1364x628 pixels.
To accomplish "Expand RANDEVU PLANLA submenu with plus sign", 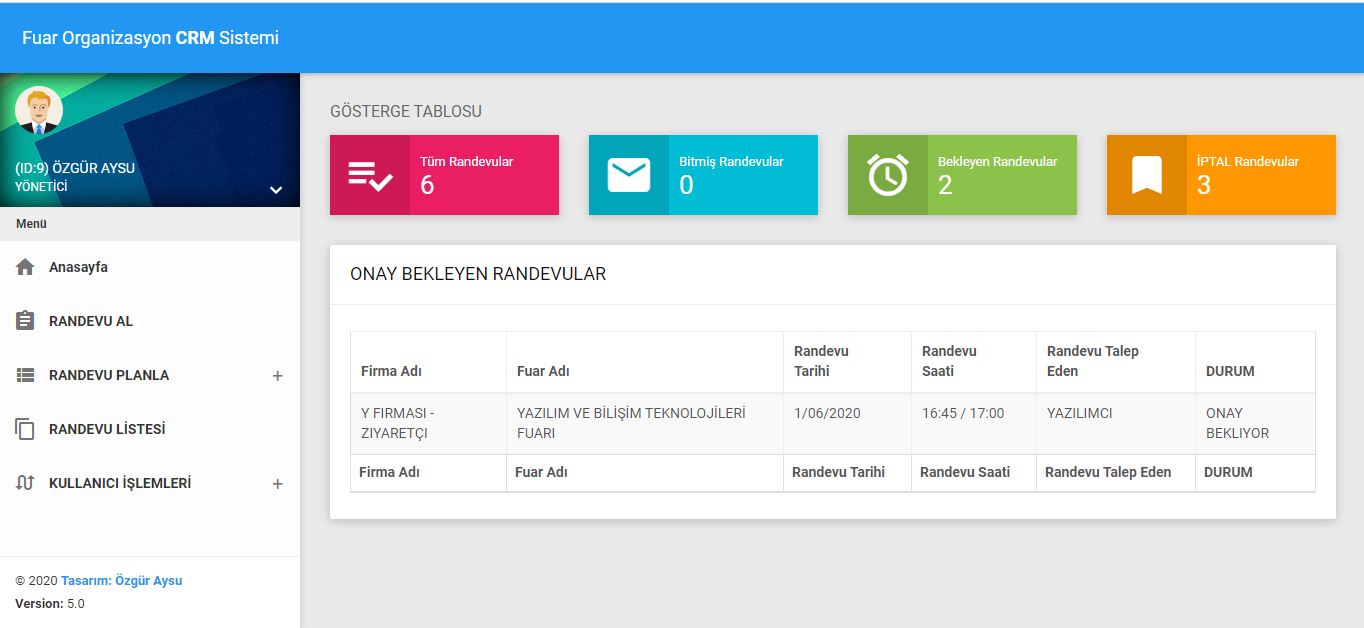I will coord(278,376).
